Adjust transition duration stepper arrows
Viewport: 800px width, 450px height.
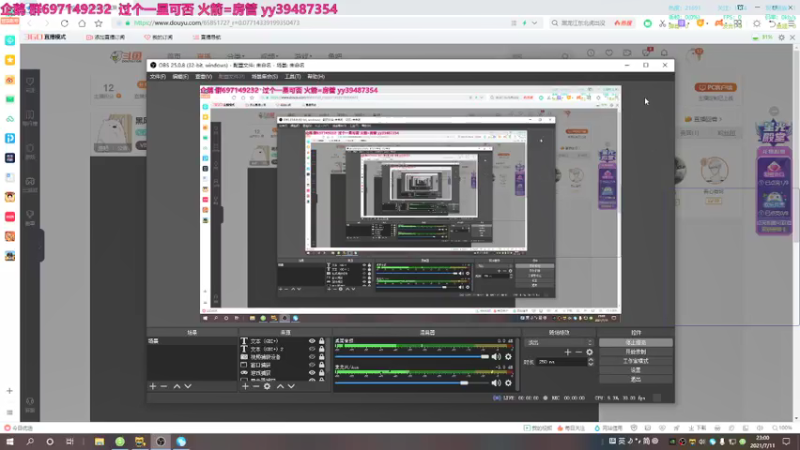coord(590,362)
